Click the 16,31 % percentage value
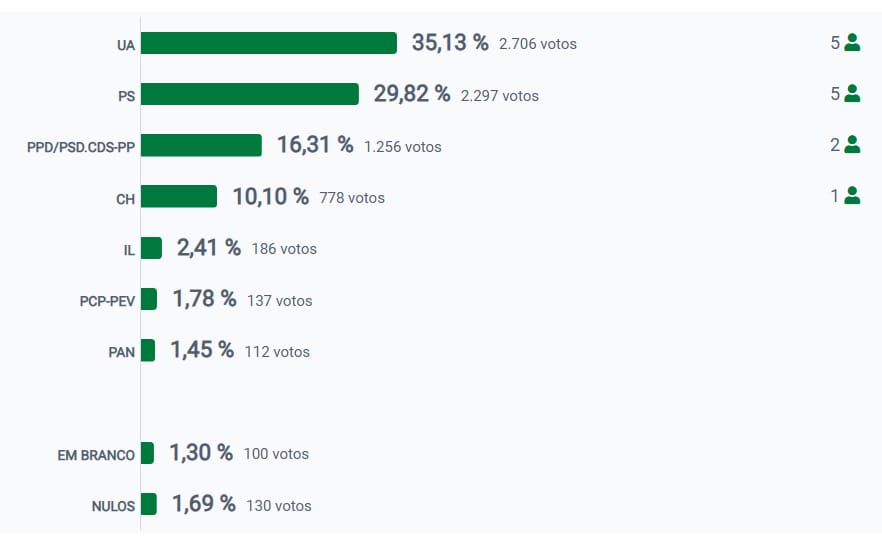The width and height of the screenshot is (882, 546). click(x=315, y=145)
